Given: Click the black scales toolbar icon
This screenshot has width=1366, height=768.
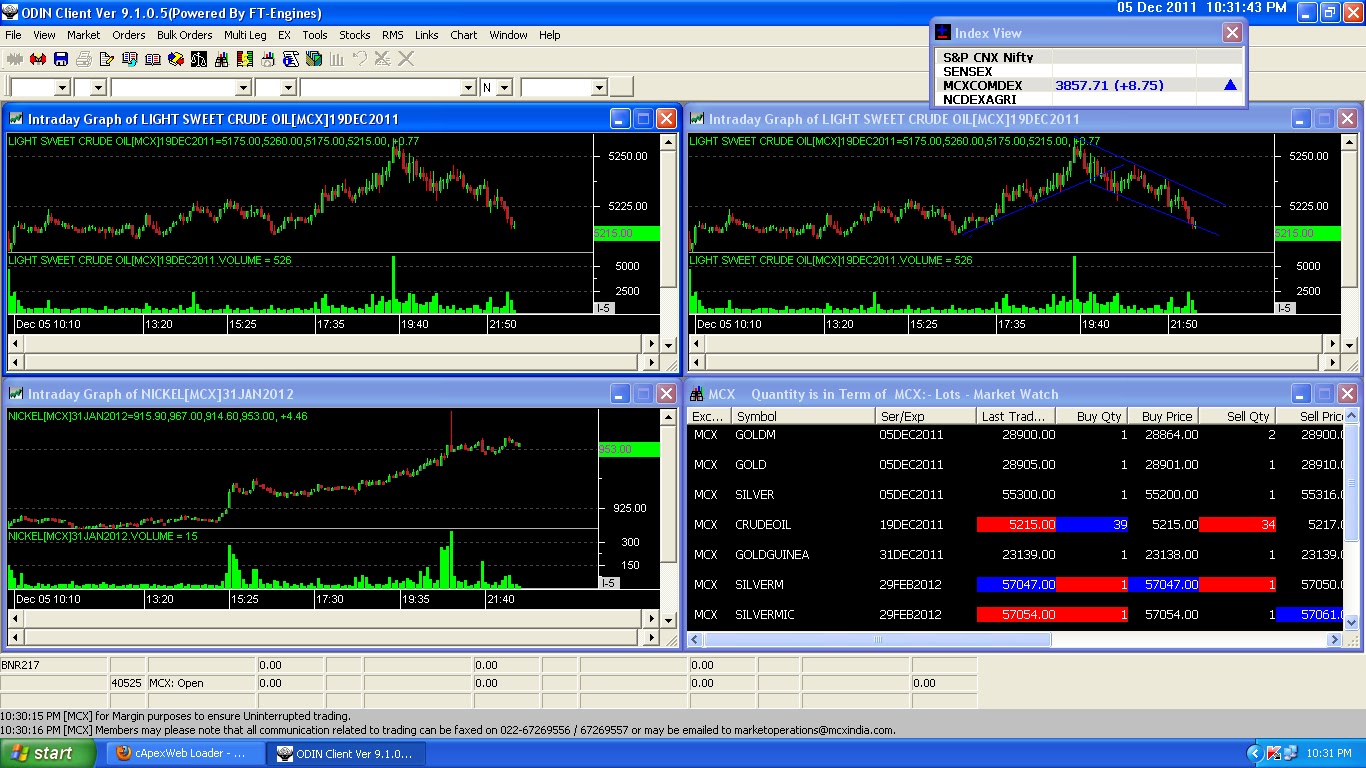Looking at the screenshot, I should click(199, 59).
